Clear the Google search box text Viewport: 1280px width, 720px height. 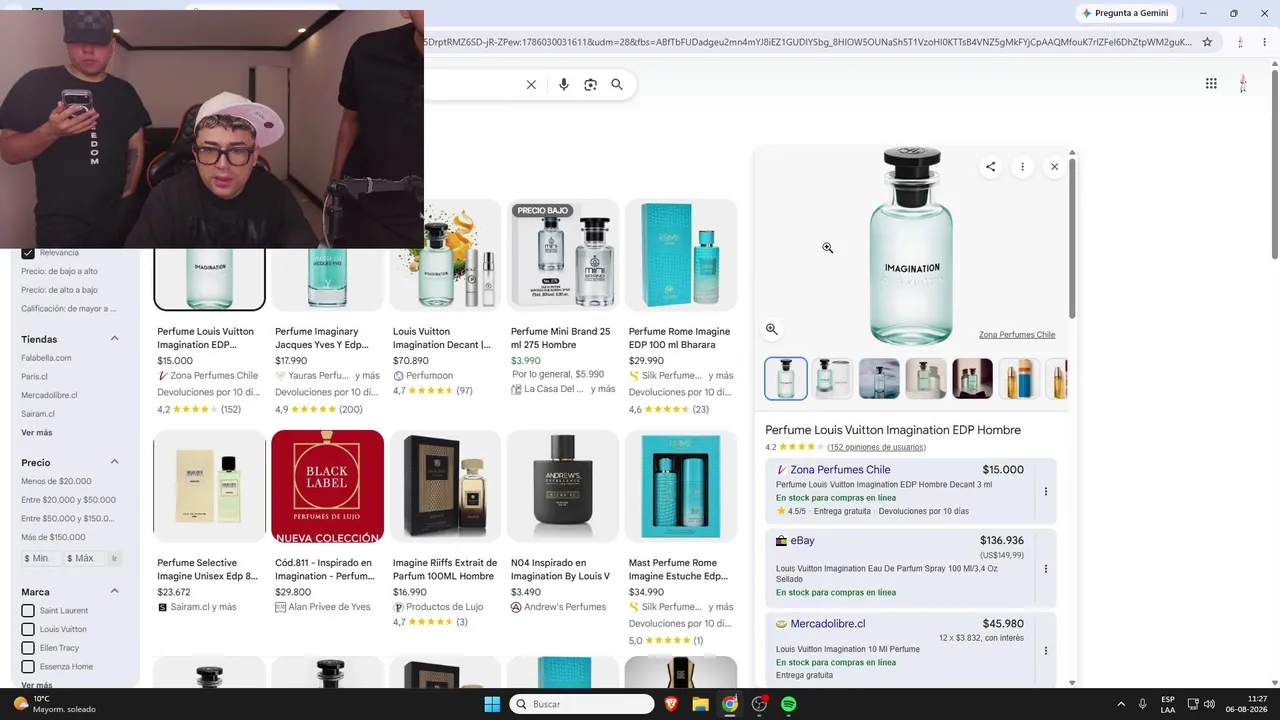tap(531, 85)
